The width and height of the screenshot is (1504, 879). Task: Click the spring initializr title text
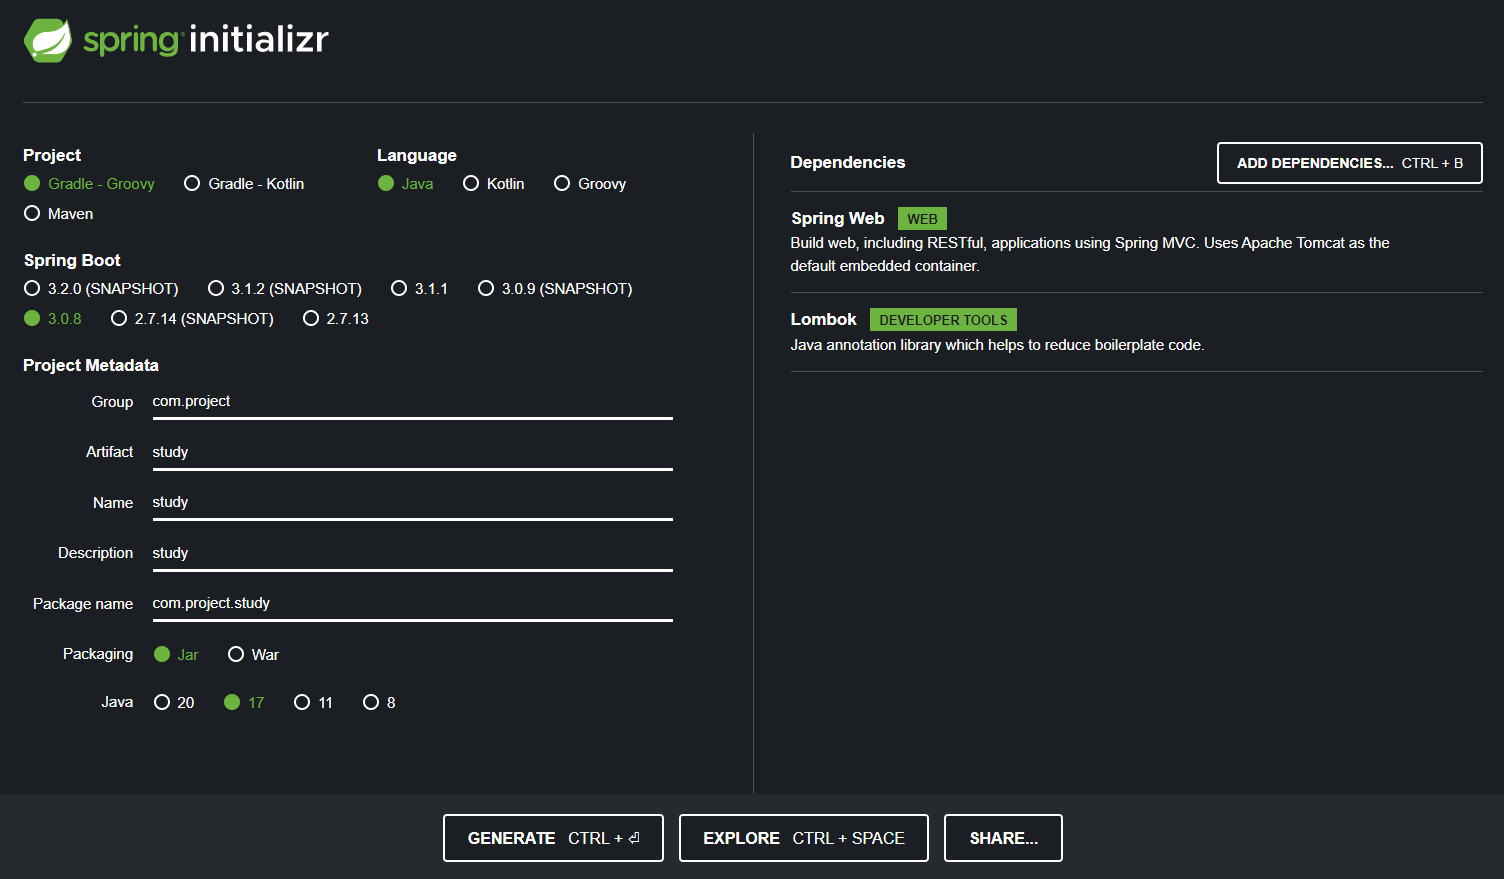[x=206, y=40]
